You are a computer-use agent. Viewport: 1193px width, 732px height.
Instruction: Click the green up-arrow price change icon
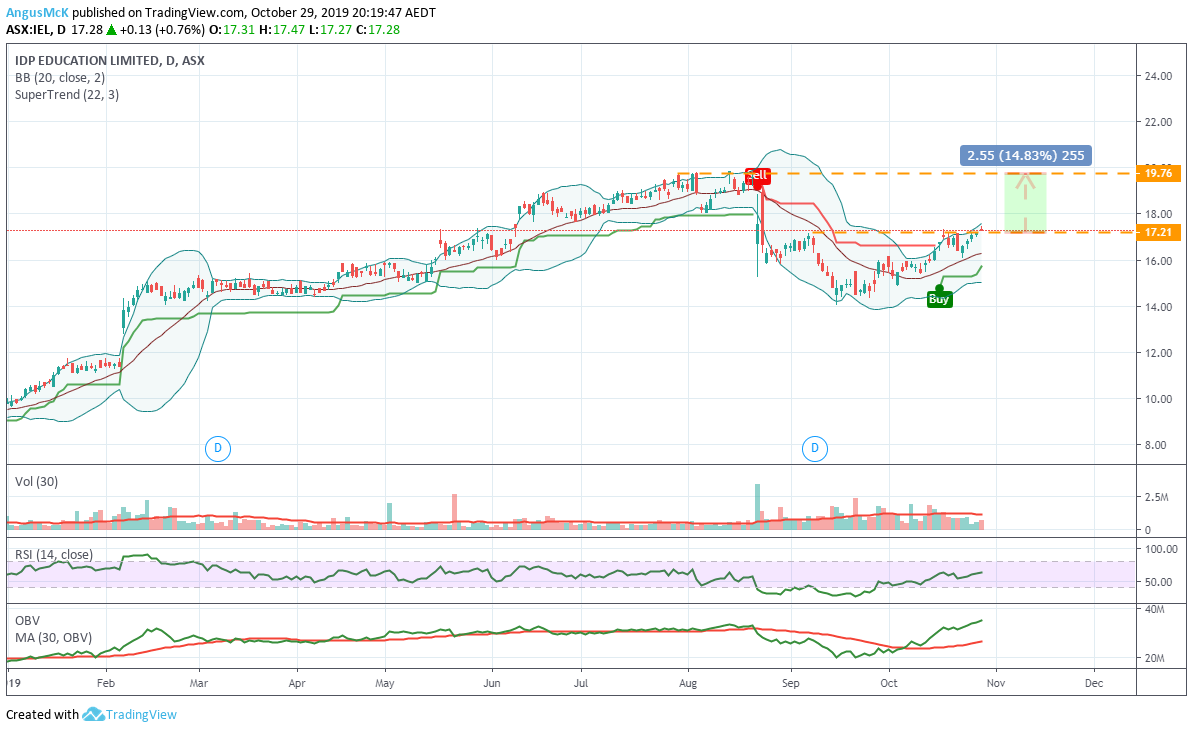point(111,30)
